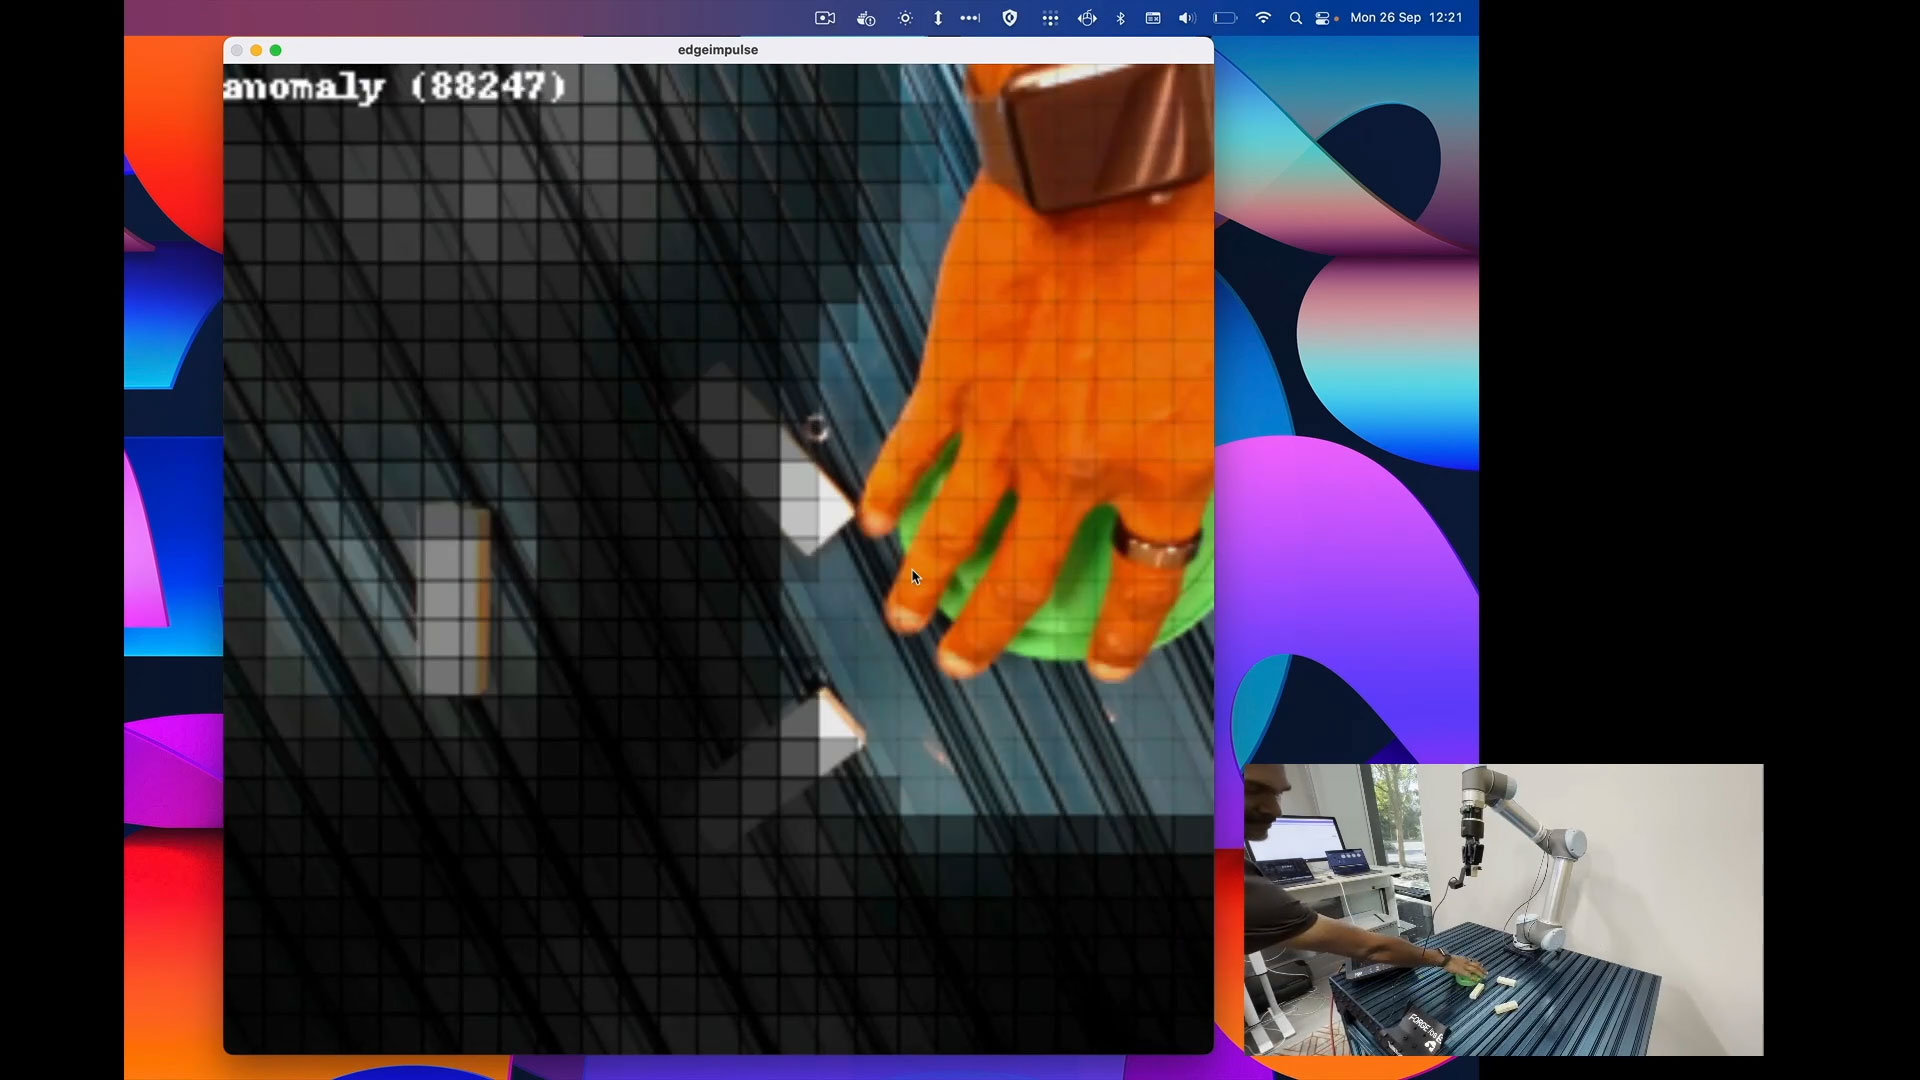
Task: Open the battery status menu
Action: point(1225,18)
